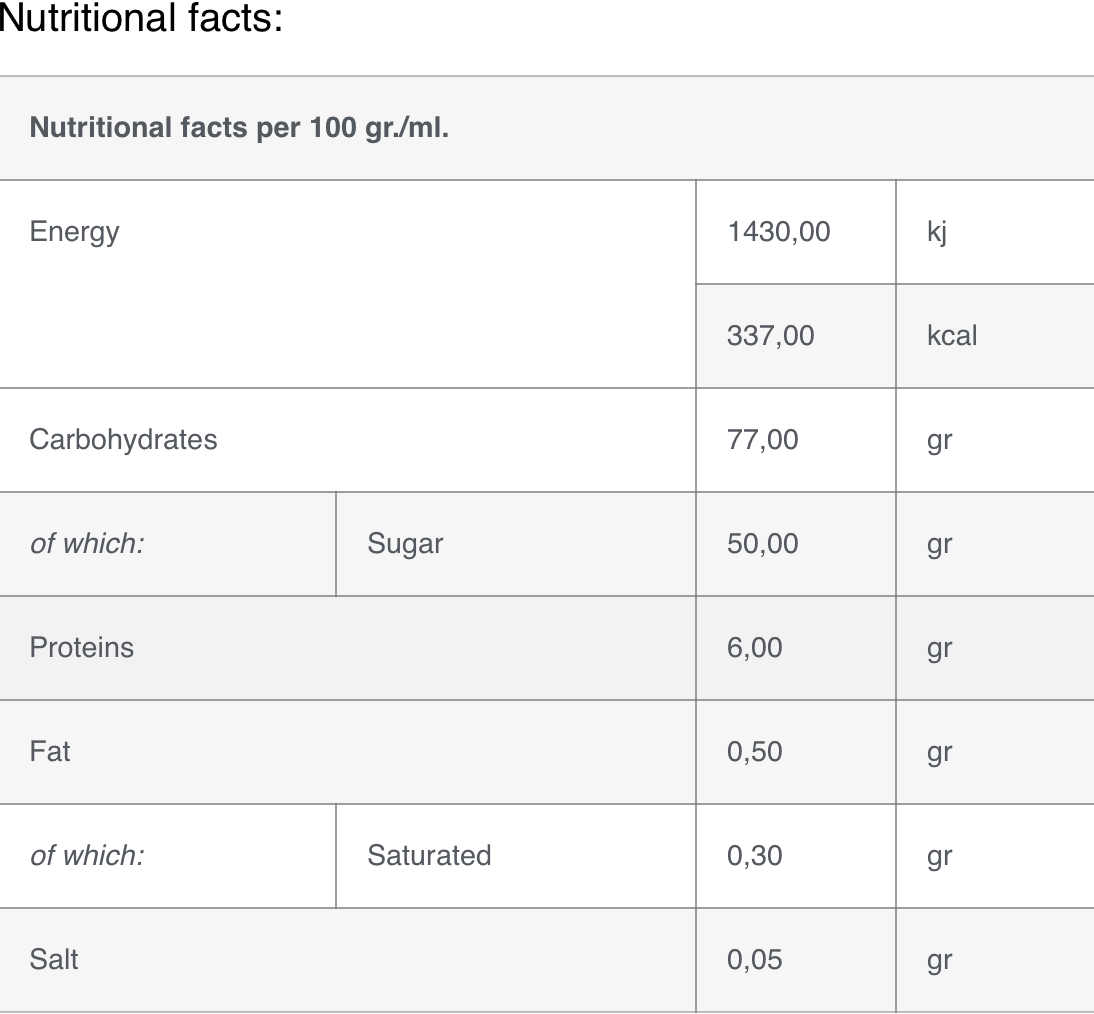Click 'of which:' beside Sugar
Viewport: 1094px width, 1014px height.
pos(87,544)
